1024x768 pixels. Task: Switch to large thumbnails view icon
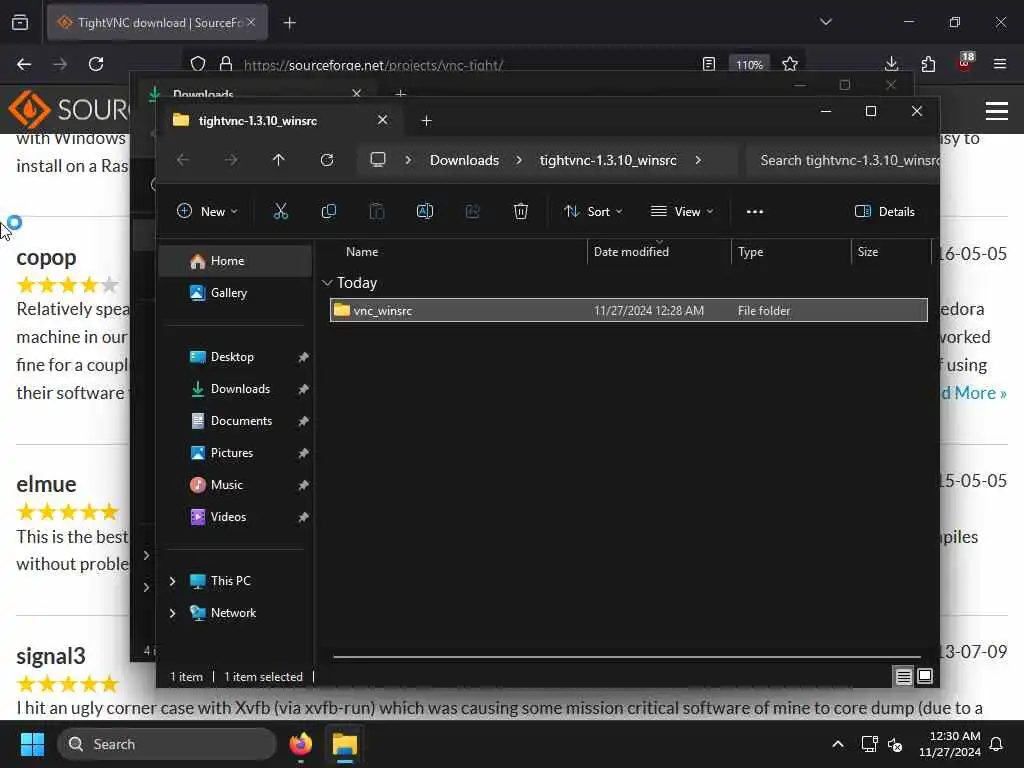pyautogui.click(x=925, y=677)
